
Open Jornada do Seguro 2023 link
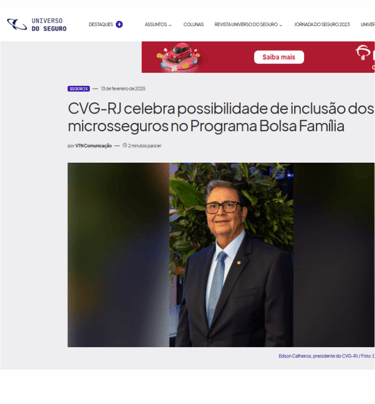[322, 24]
